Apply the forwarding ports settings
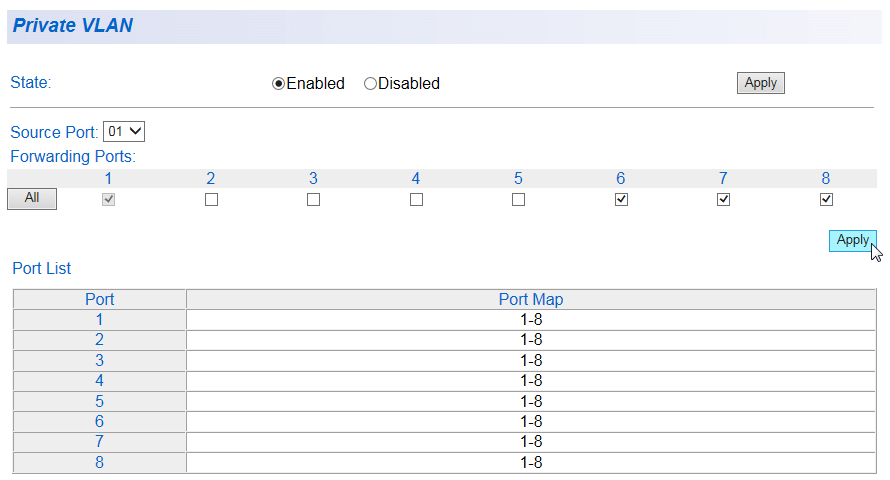Viewport: 890px width, 480px height. pos(852,240)
